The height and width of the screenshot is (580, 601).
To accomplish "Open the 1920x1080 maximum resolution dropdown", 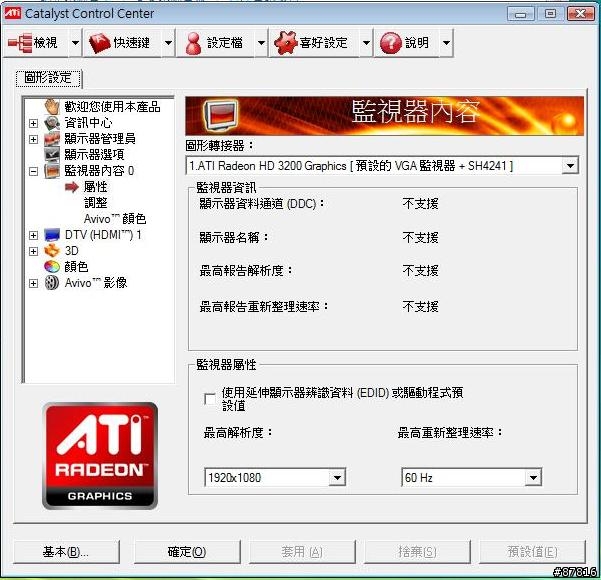I will coord(337,478).
